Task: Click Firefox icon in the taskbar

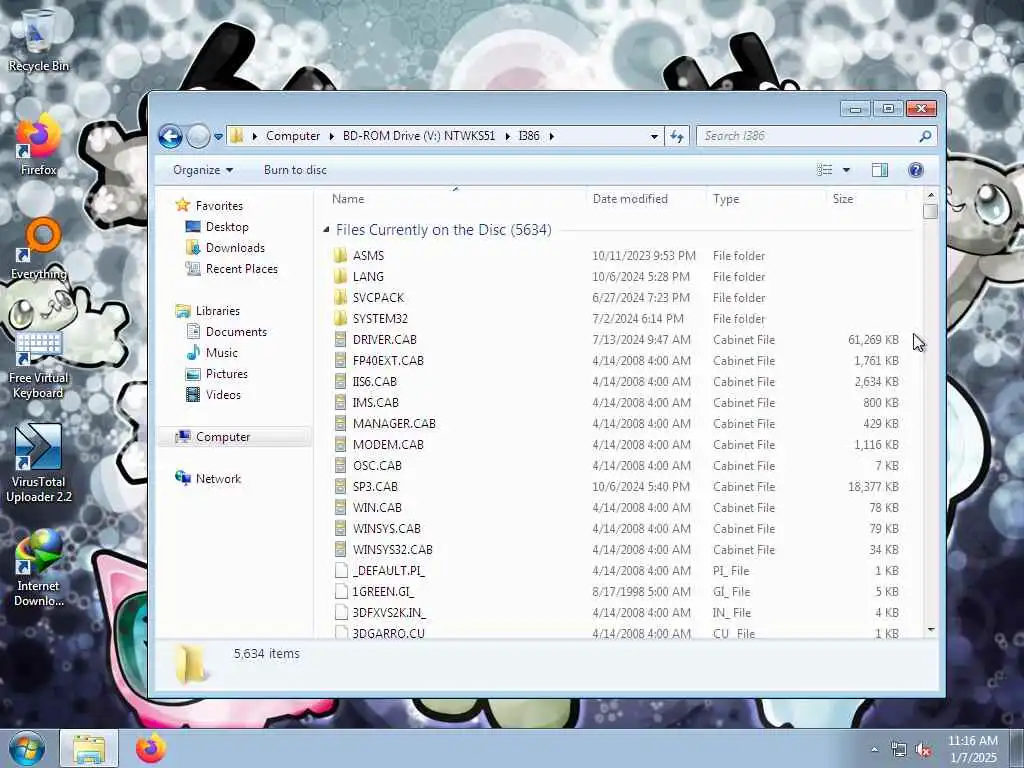Action: pos(151,748)
